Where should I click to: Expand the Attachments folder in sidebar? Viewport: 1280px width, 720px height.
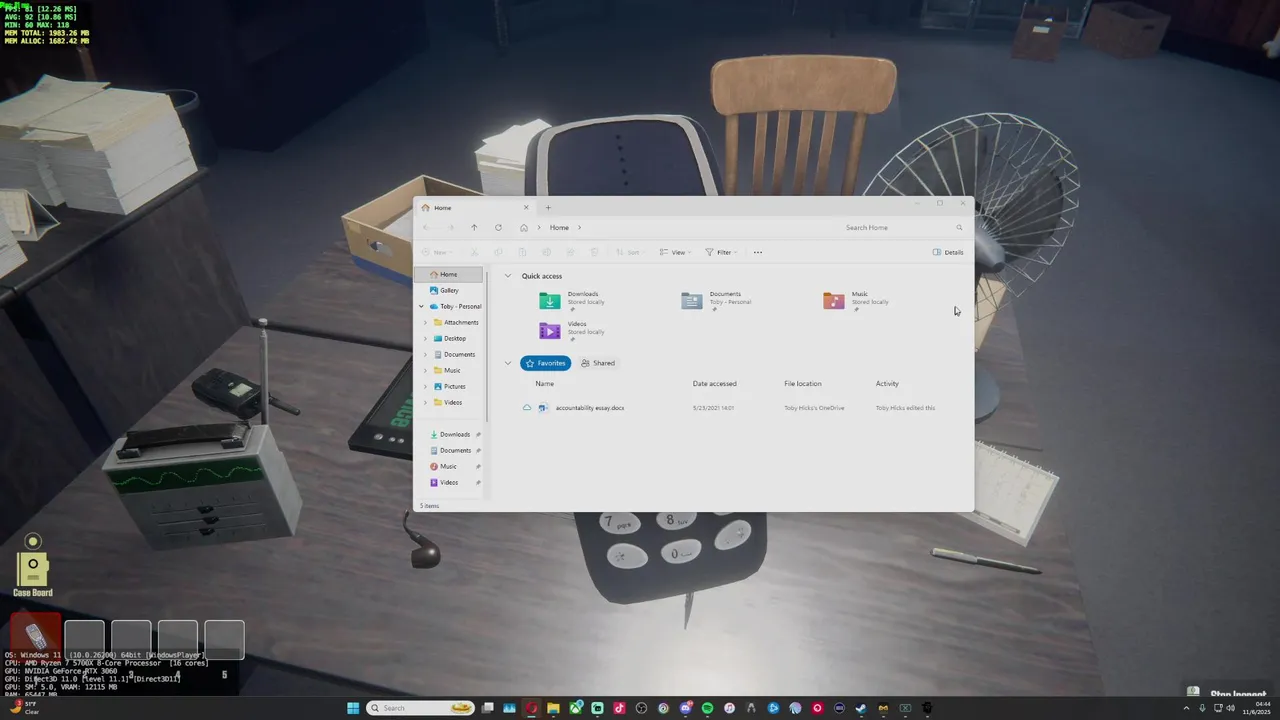(x=425, y=322)
